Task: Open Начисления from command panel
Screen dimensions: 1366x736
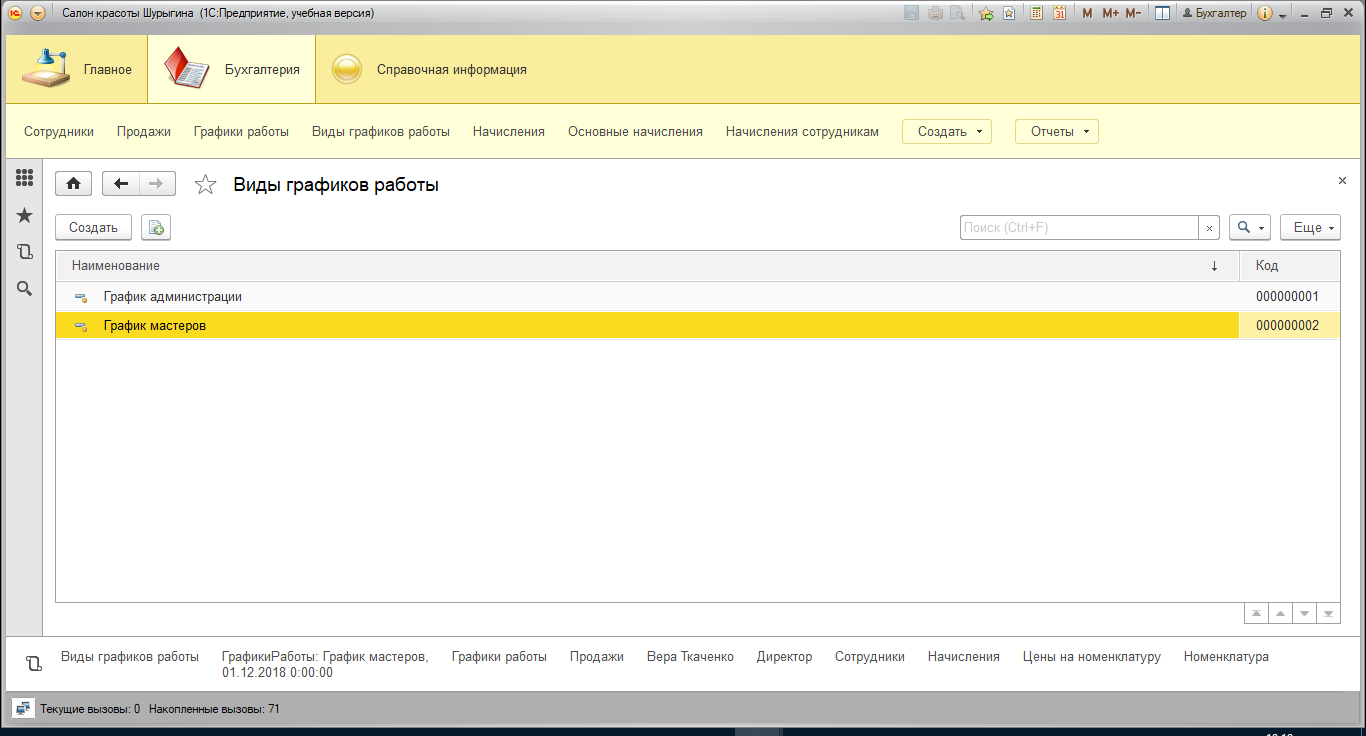Action: pos(509,131)
